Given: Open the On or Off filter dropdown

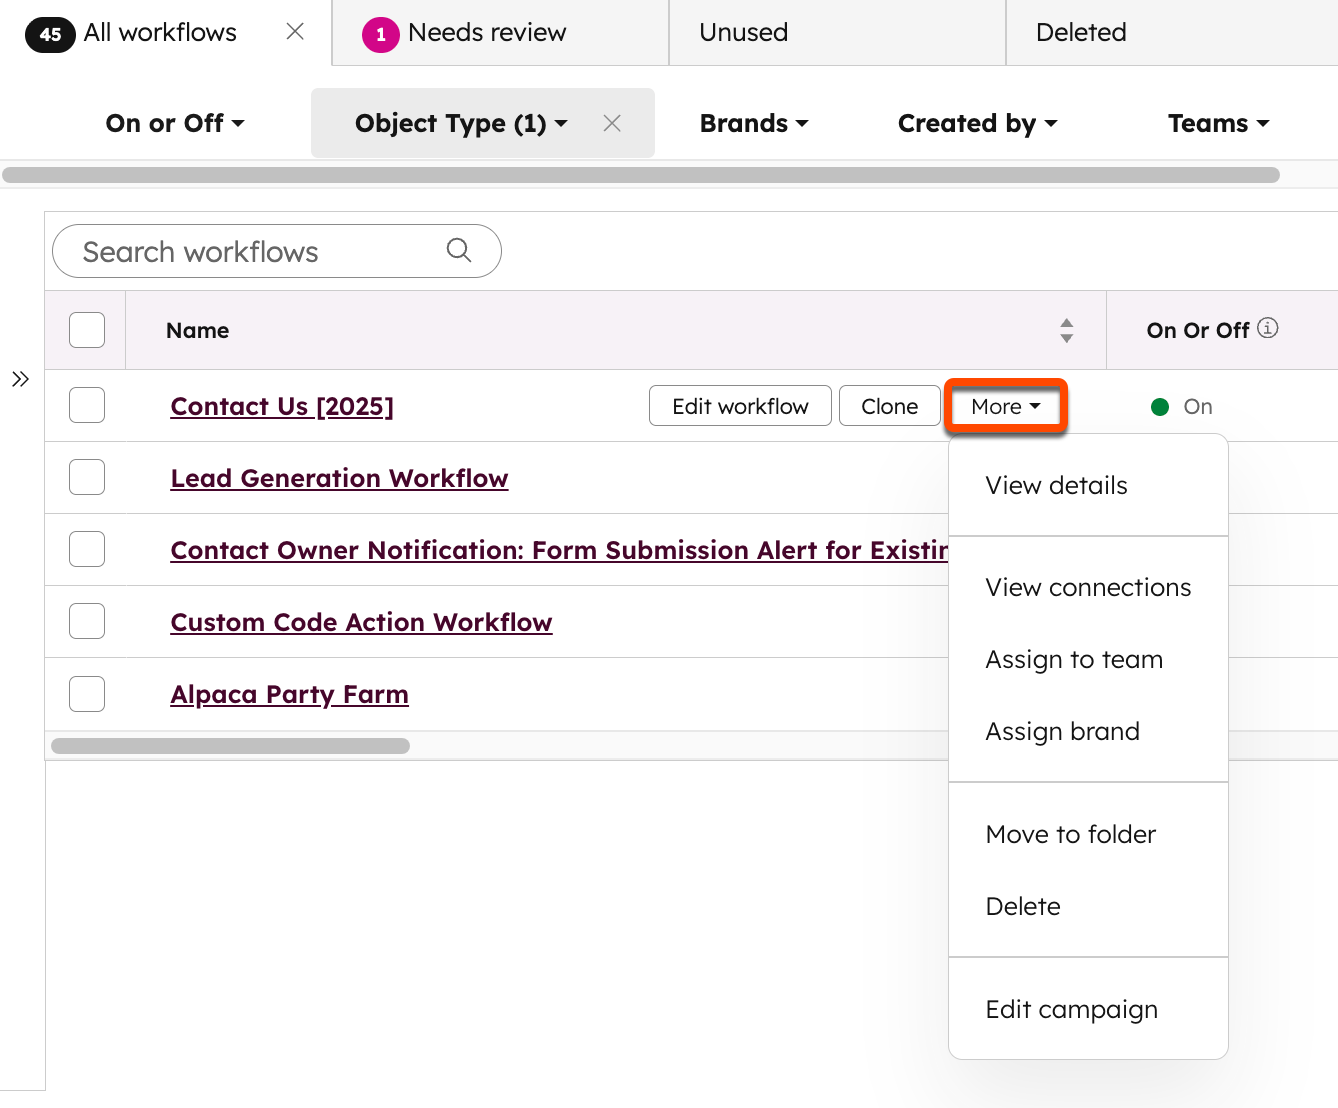Looking at the screenshot, I should pos(174,123).
